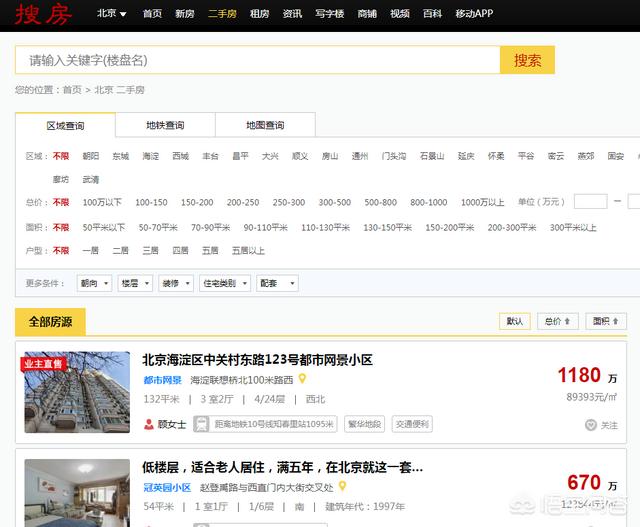Image resolution: width=640 pixels, height=527 pixels.
Task: Click the 冠英园小区 community link
Action: coord(167,487)
